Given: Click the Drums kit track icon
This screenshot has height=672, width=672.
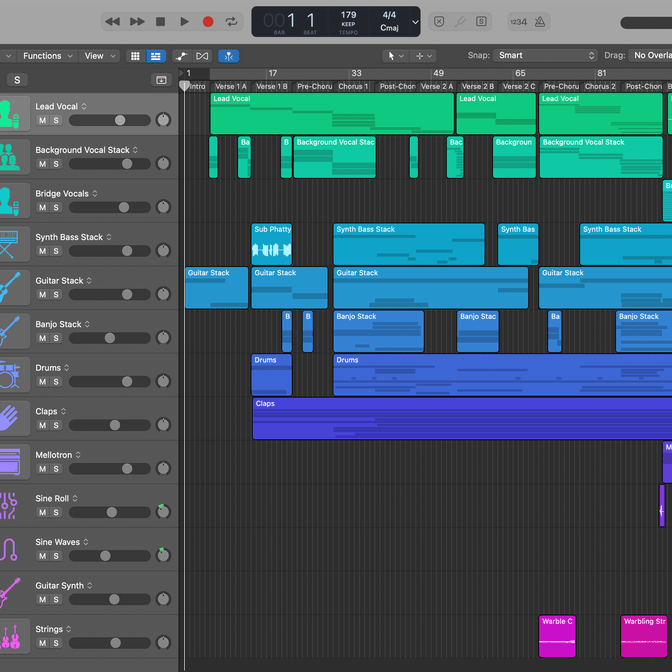Looking at the screenshot, I should (x=10, y=375).
